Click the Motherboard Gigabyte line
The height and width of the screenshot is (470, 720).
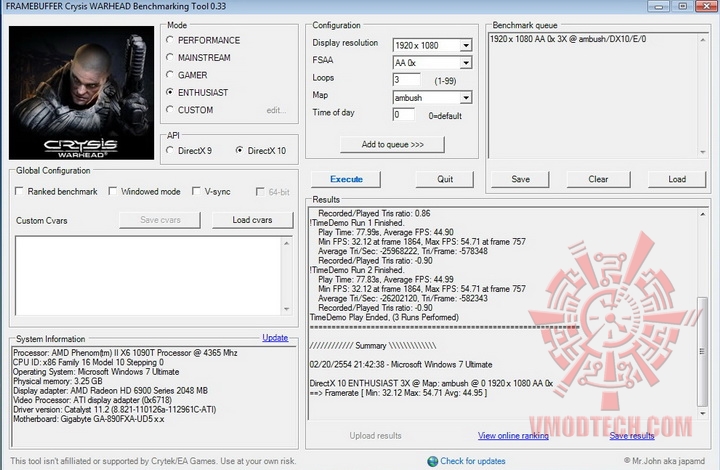click(89, 419)
